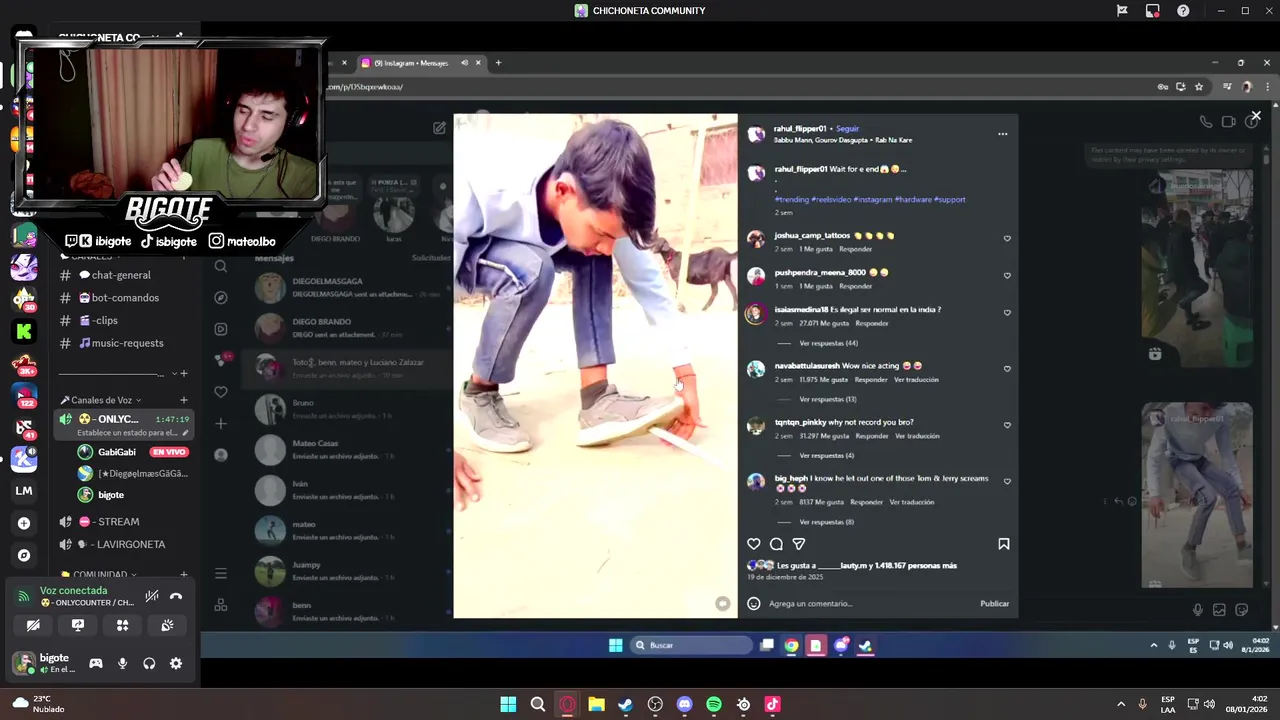Share the post via paper-plane icon
This screenshot has height=720, width=1280.
click(799, 544)
